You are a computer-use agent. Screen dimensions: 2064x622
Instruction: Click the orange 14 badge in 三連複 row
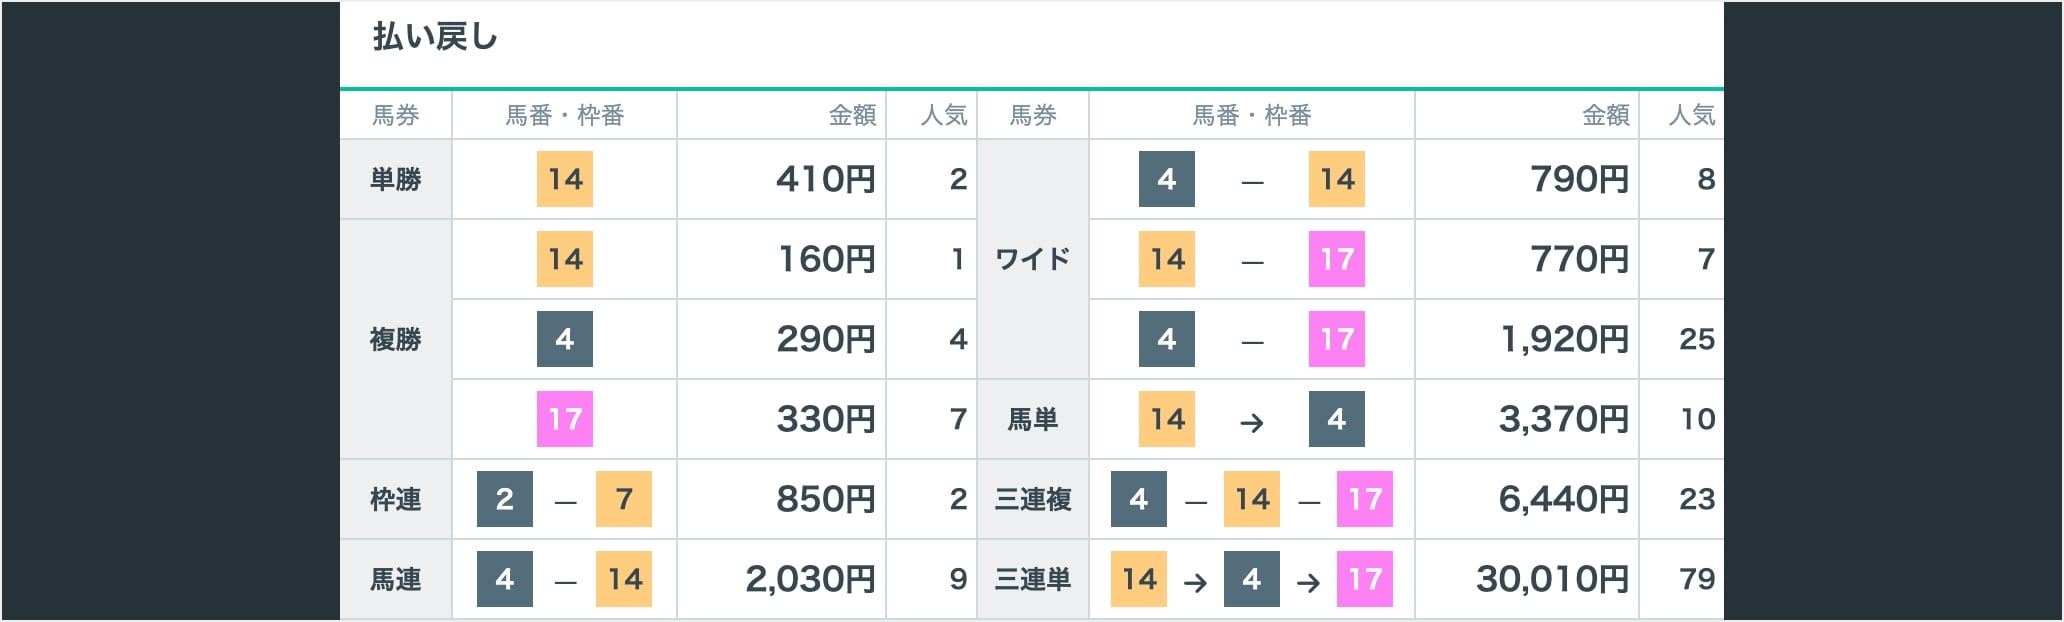(x=1251, y=499)
